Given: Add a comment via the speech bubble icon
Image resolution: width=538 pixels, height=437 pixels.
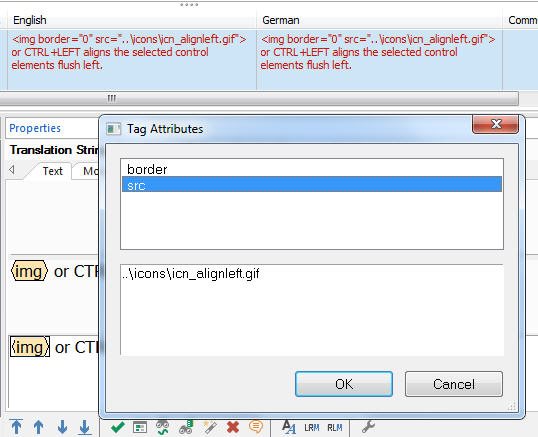Looking at the screenshot, I should tap(256, 427).
